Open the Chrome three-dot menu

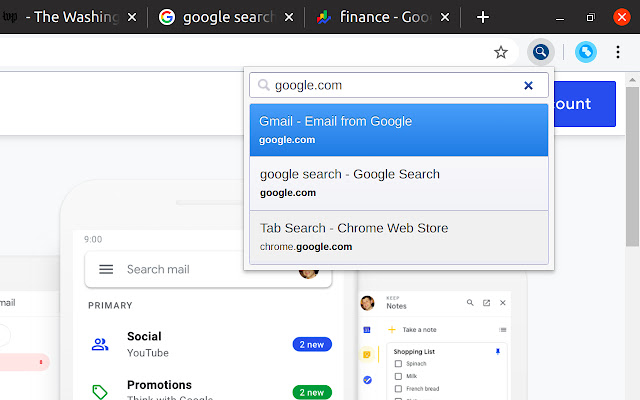618,52
